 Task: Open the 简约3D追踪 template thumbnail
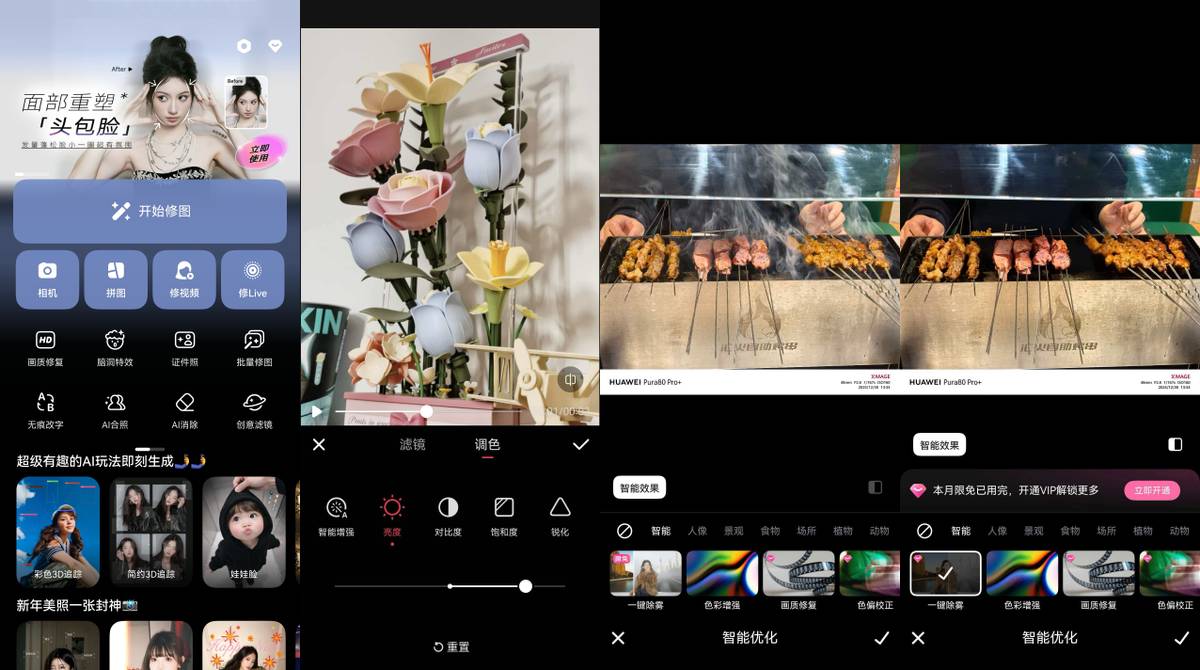[x=151, y=531]
